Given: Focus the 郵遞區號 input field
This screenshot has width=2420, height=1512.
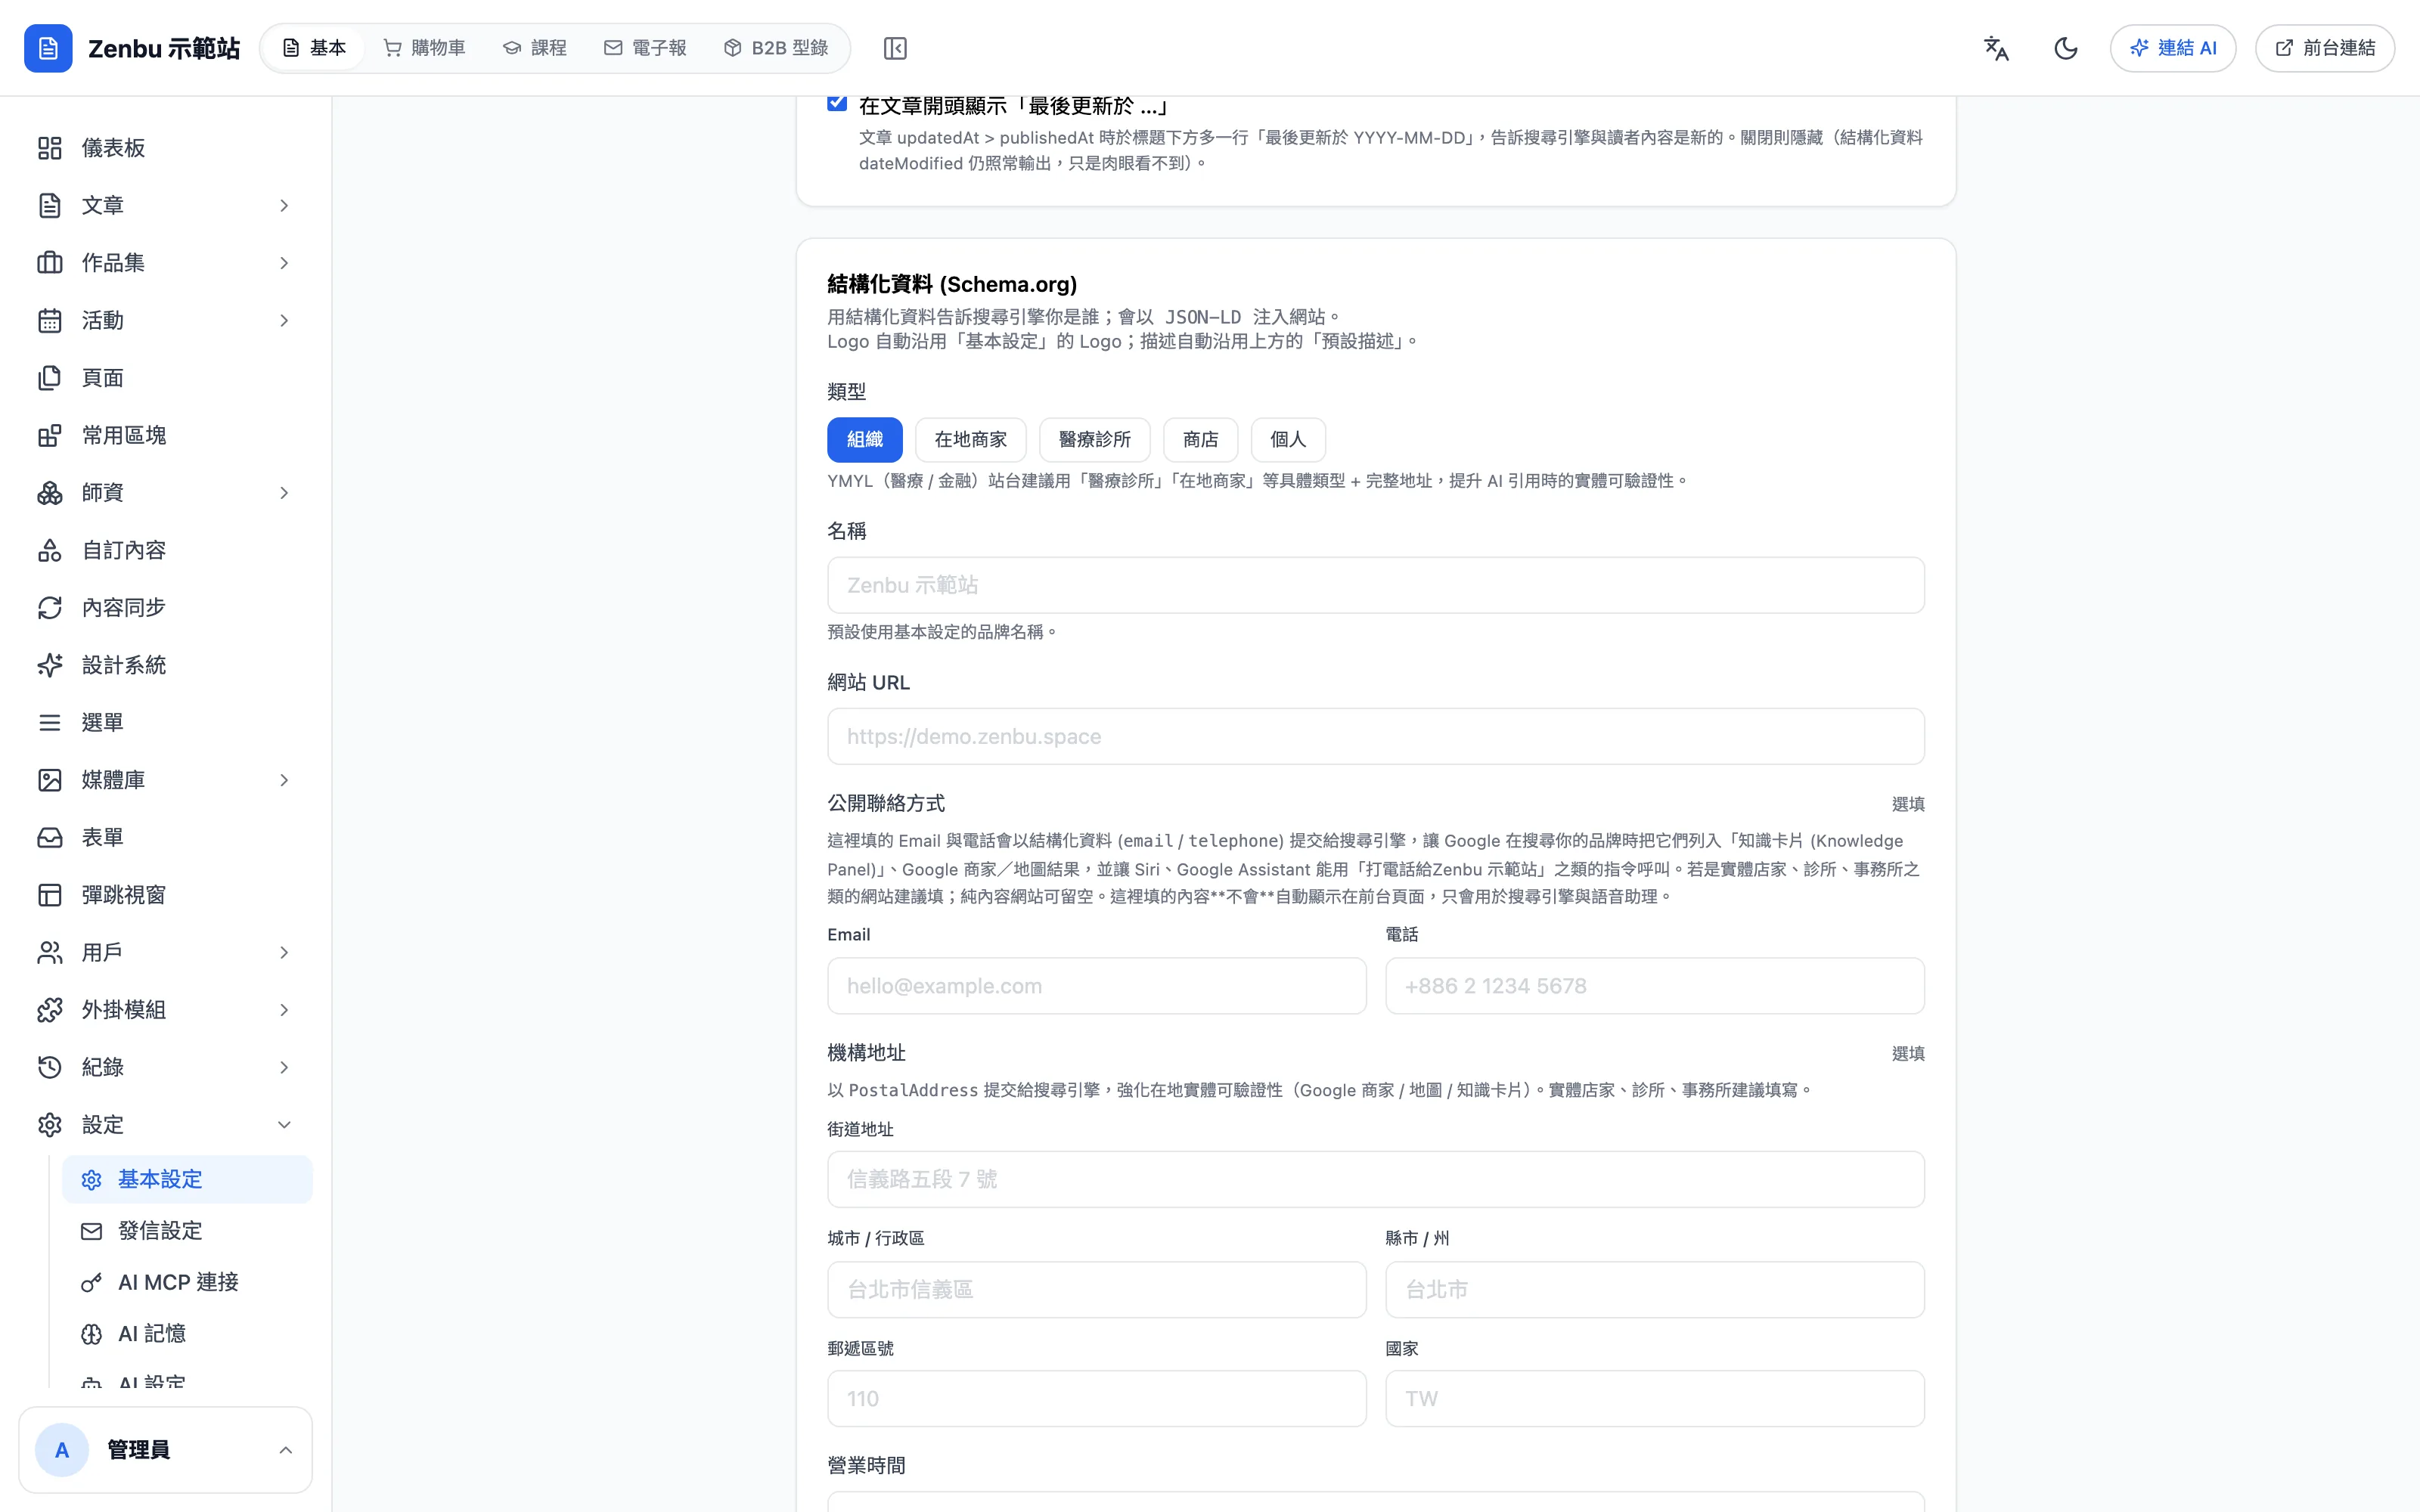Looking at the screenshot, I should pyautogui.click(x=1096, y=1399).
